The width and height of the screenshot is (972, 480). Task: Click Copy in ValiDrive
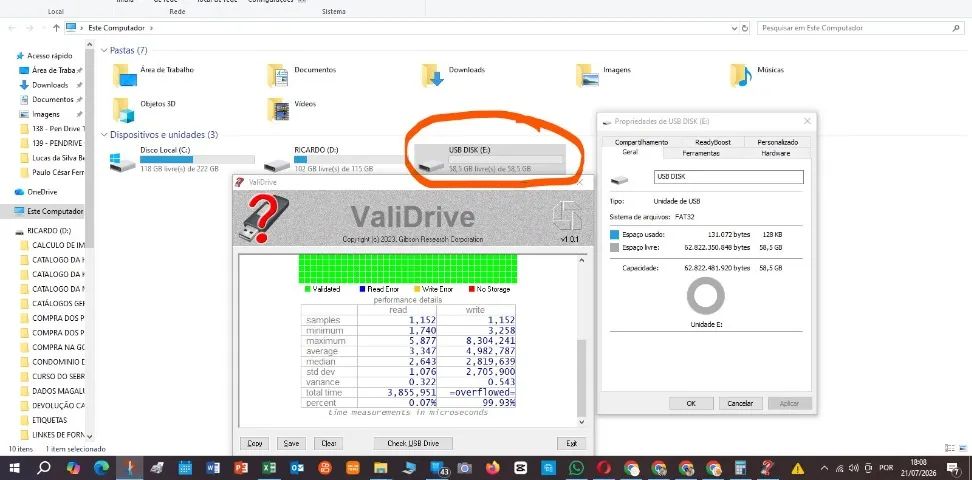(x=255, y=443)
